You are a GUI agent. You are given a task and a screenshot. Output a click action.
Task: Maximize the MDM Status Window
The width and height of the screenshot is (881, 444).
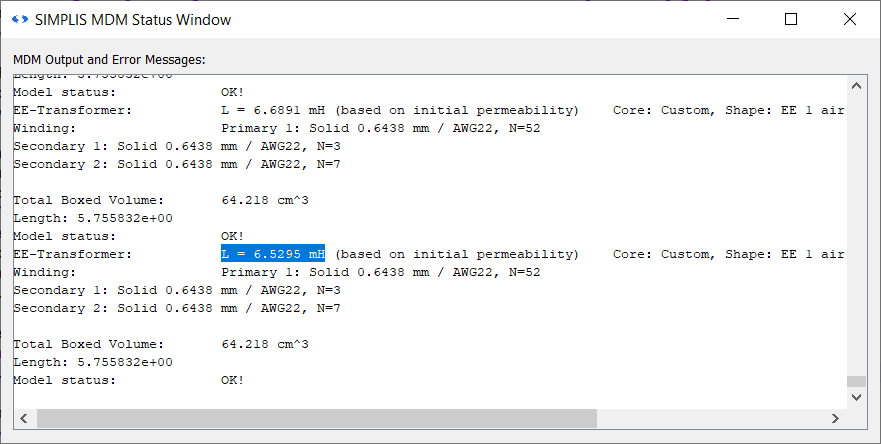coord(791,20)
